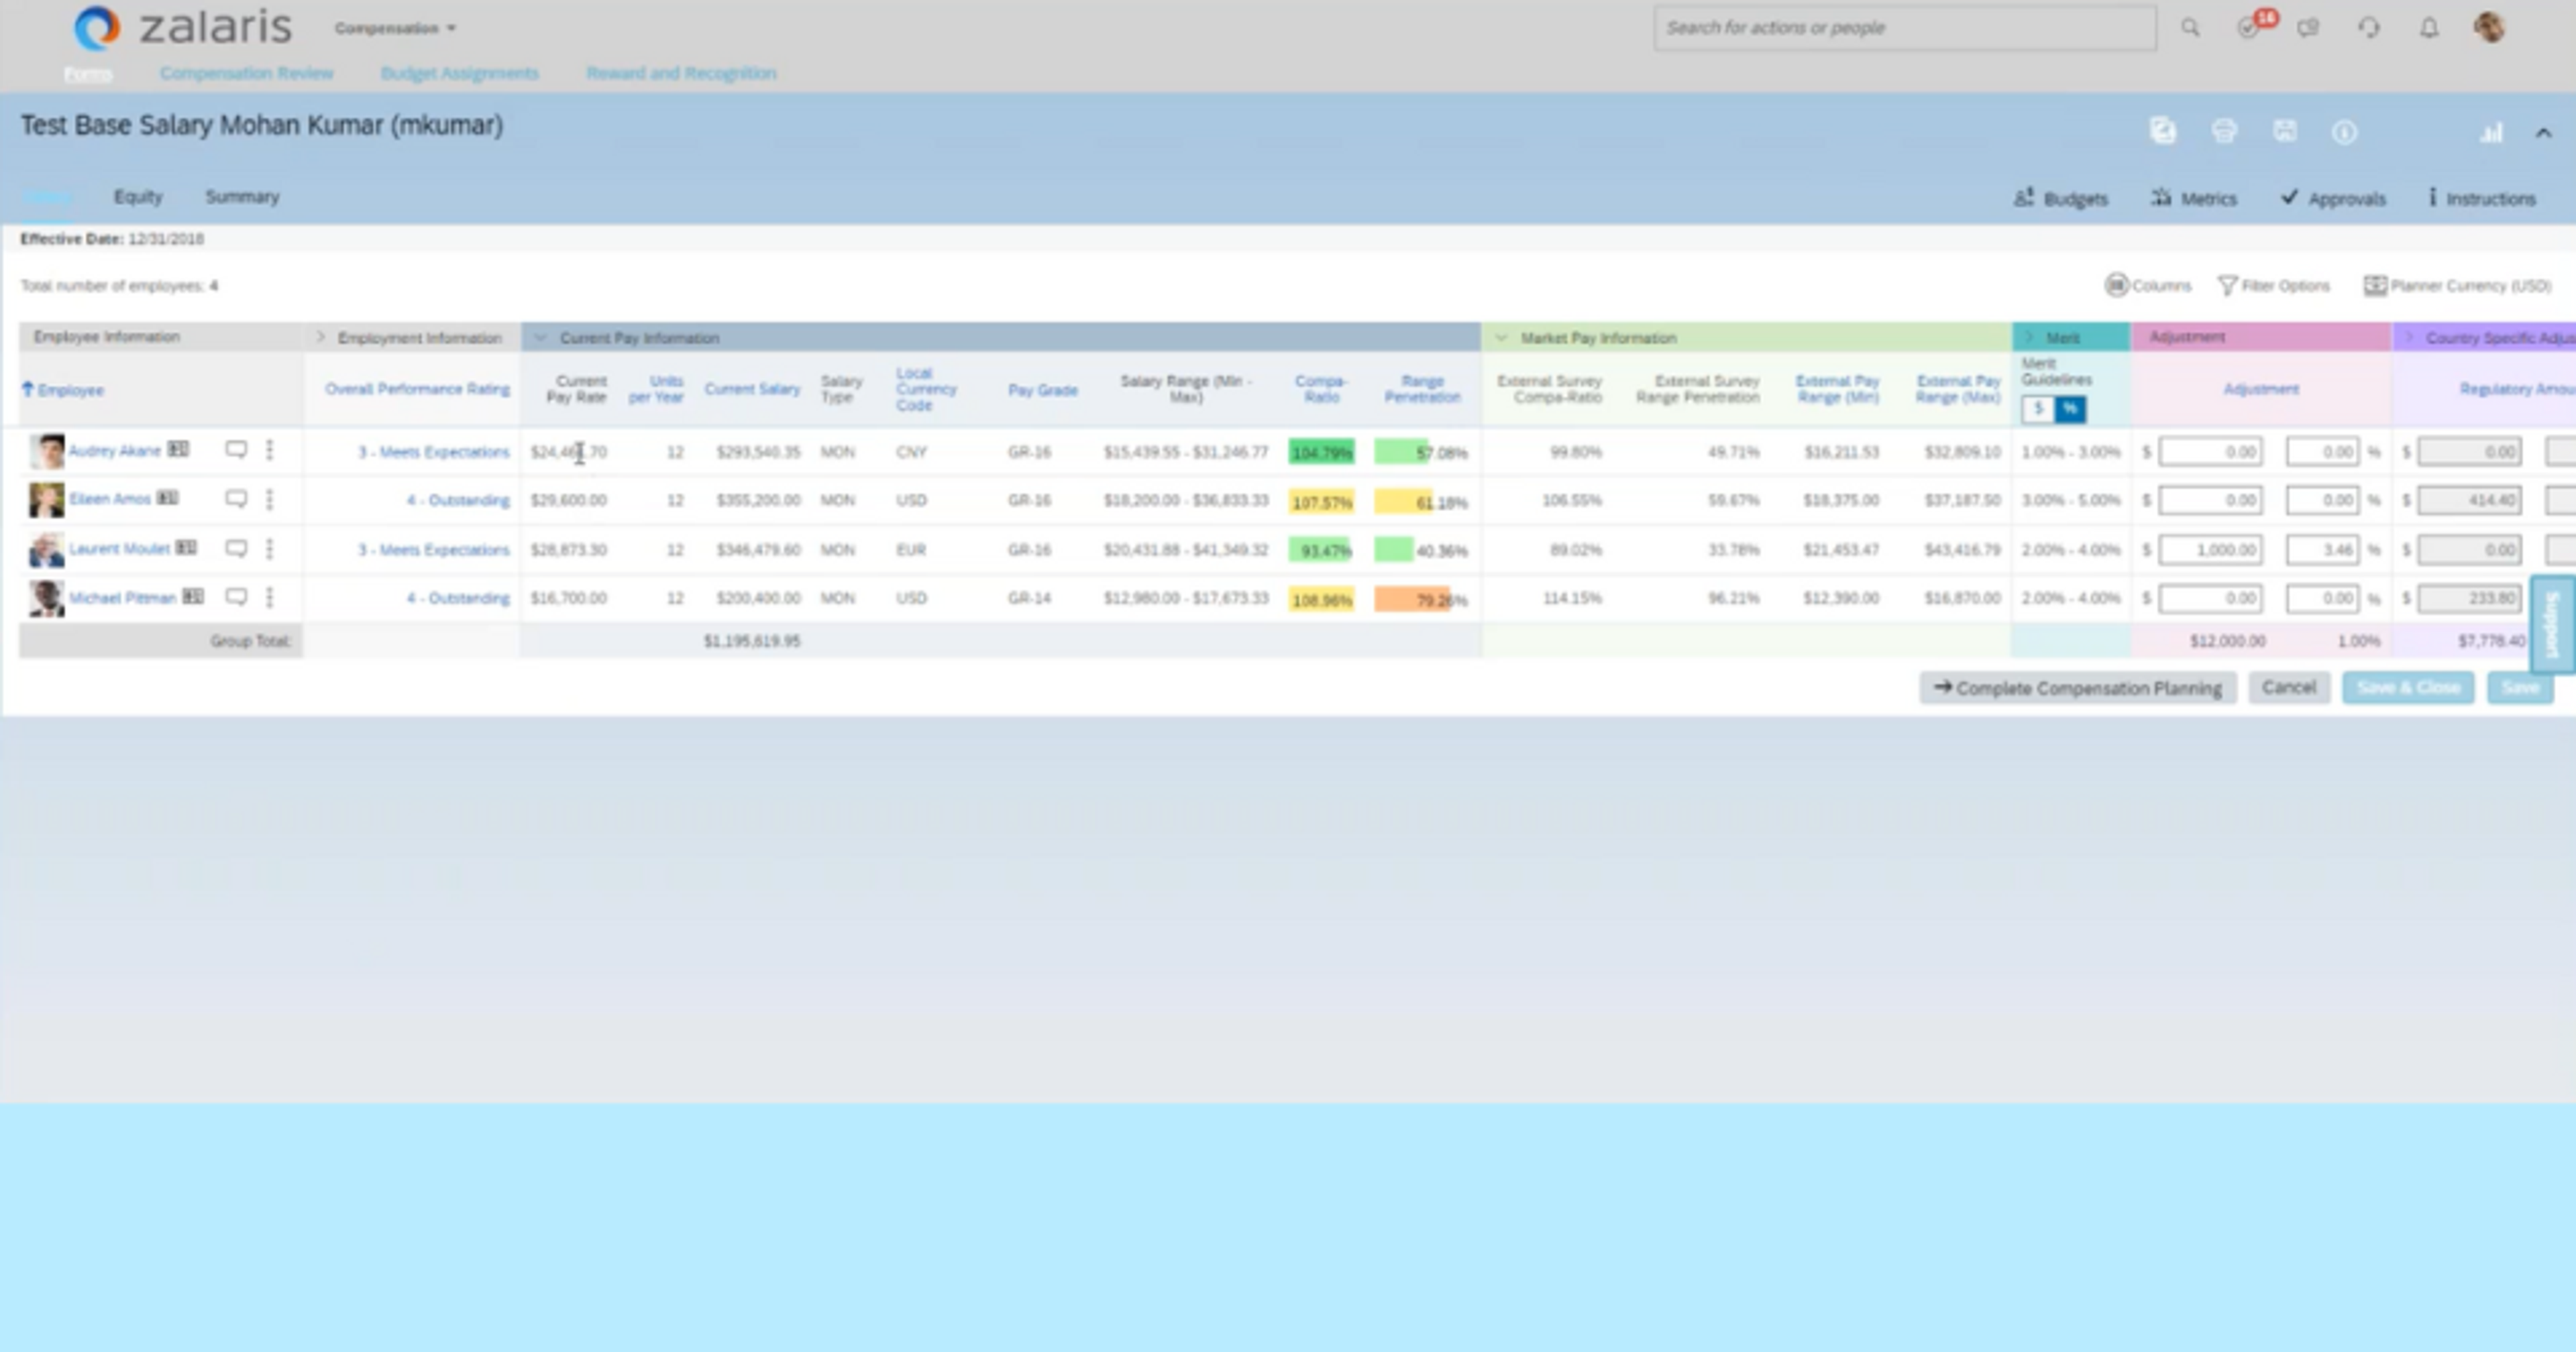Open three-dot menu for Laurent Moulet
Viewport: 2576px width, 1352px height.
[269, 548]
